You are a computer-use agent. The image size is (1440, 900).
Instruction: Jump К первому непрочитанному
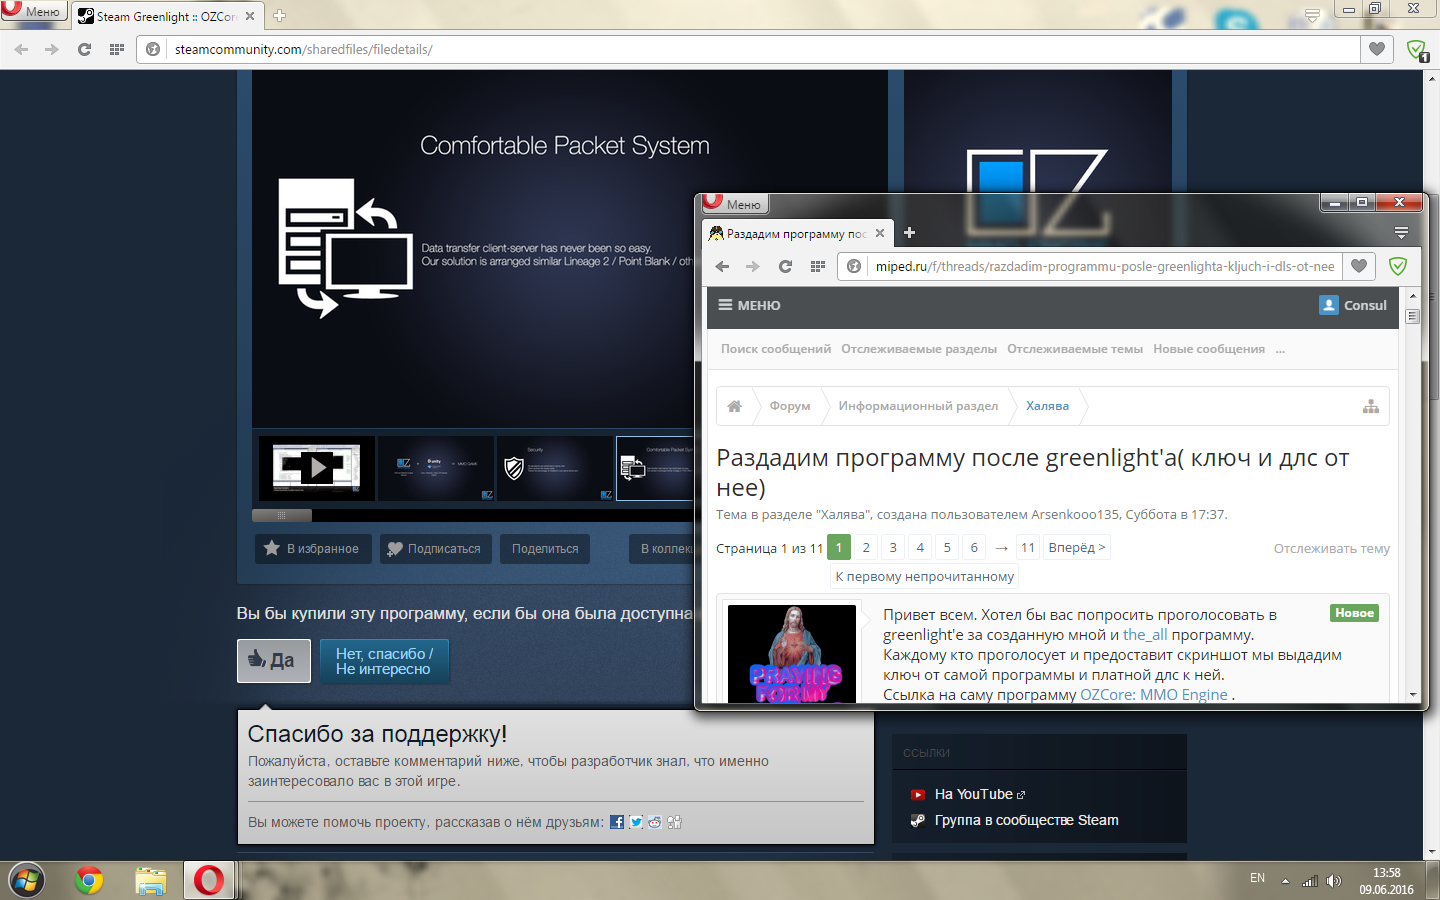(925, 576)
